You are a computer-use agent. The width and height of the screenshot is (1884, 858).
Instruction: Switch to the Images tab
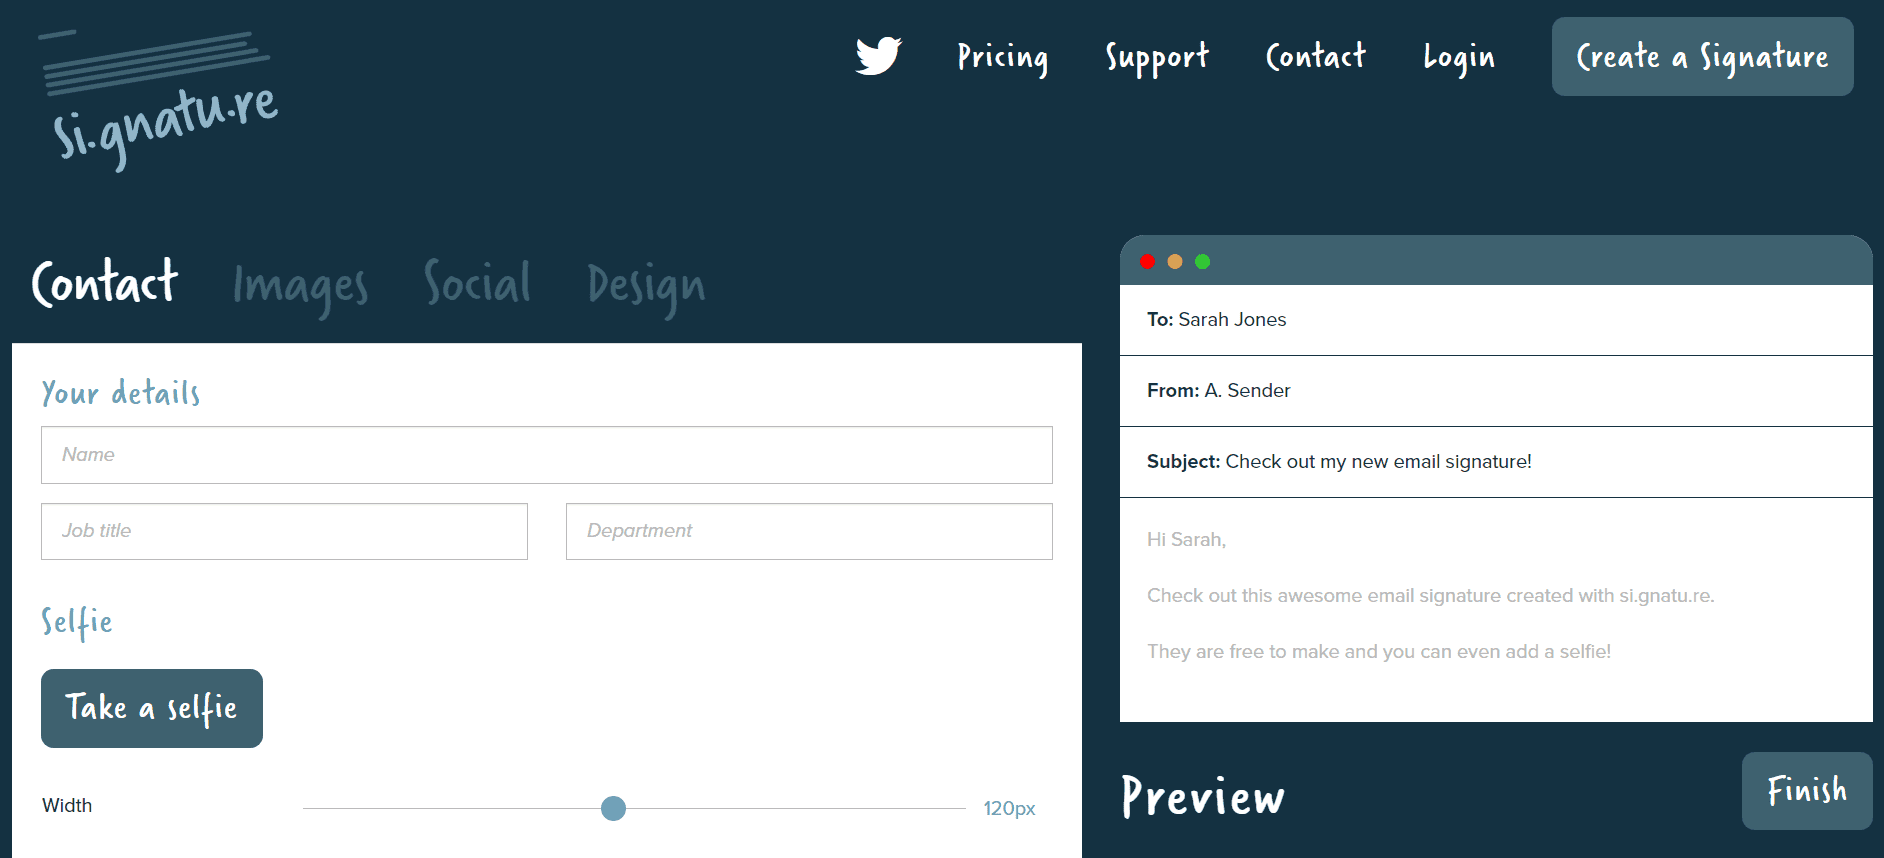pos(300,286)
